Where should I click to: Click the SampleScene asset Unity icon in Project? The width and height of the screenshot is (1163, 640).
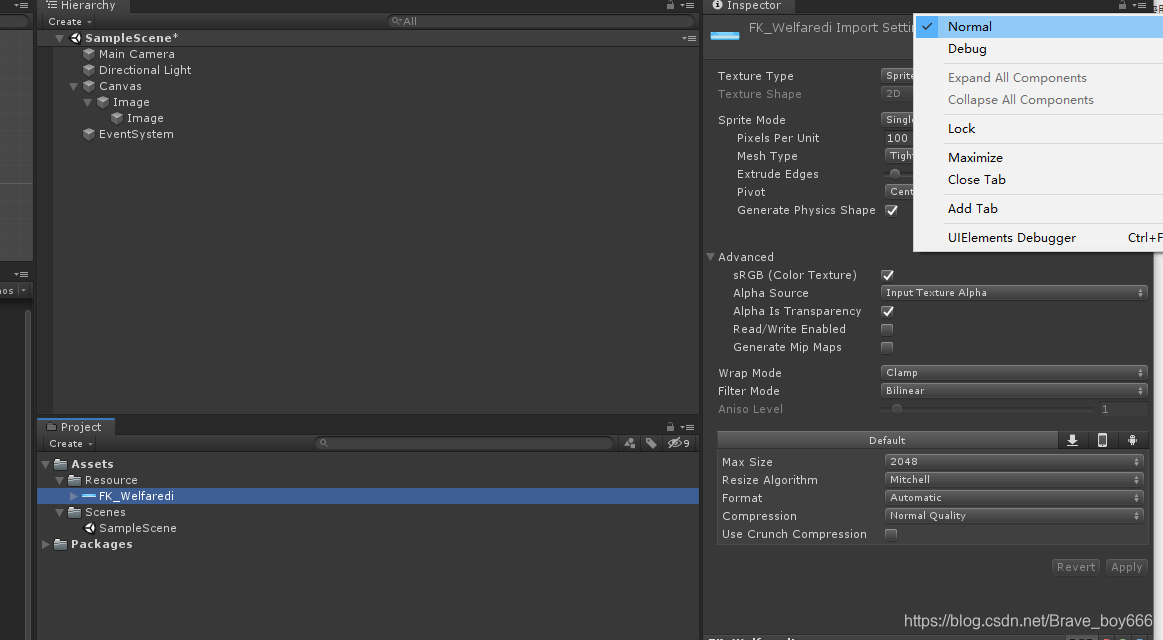click(90, 528)
